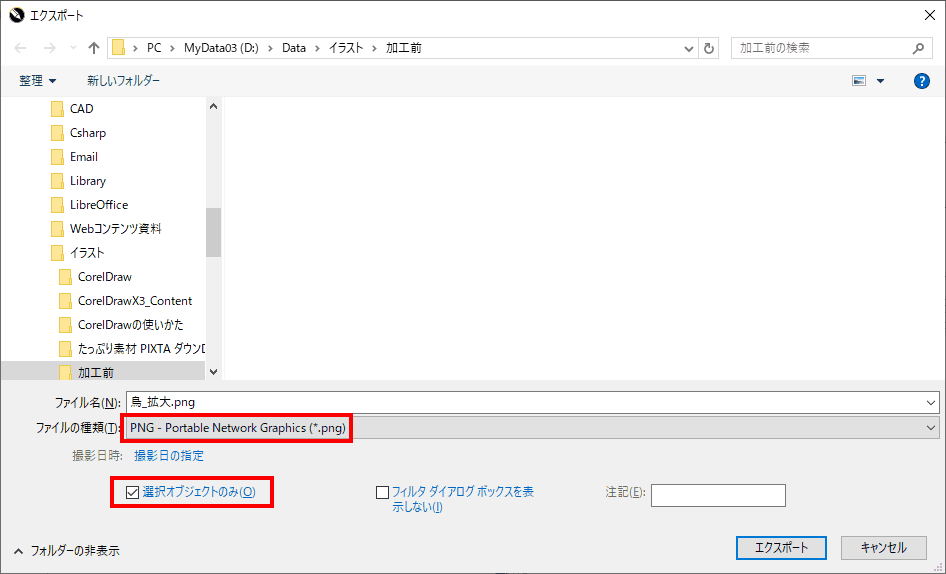Viewport: 946px width, 574px height.
Task: Open the Email folder in tree
Action: click(x=75, y=157)
